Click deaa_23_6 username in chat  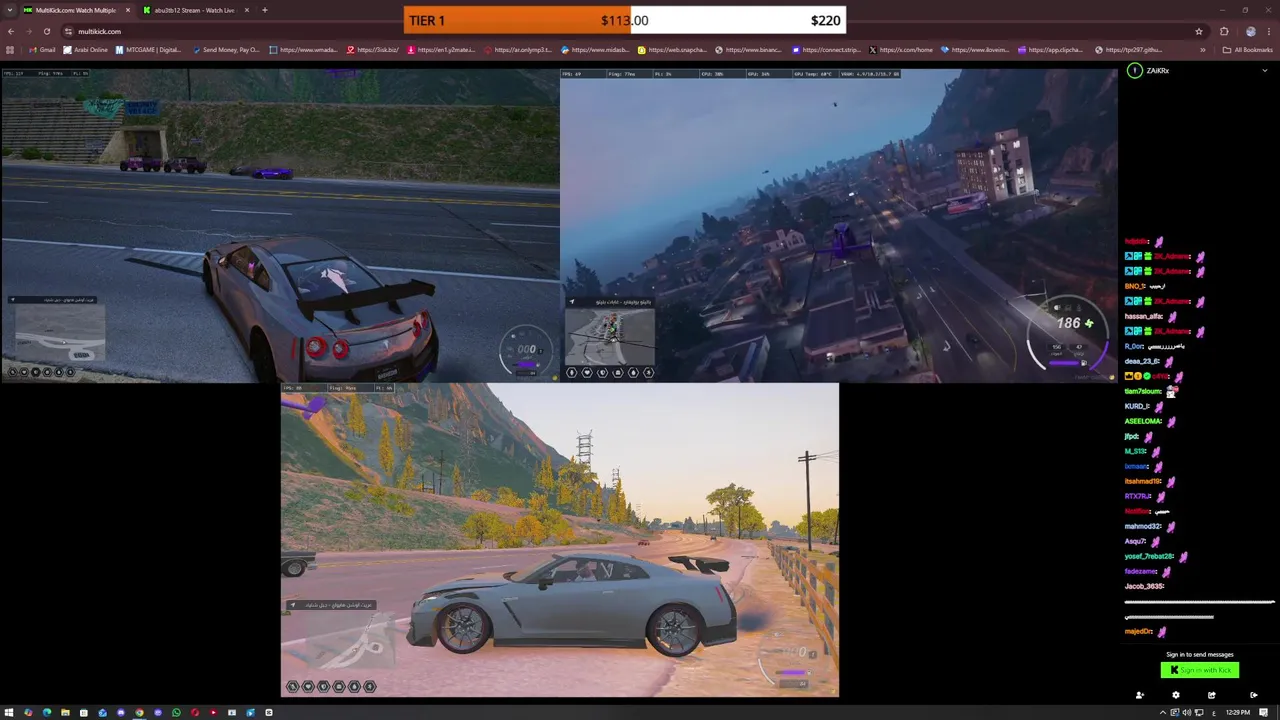(x=1142, y=361)
